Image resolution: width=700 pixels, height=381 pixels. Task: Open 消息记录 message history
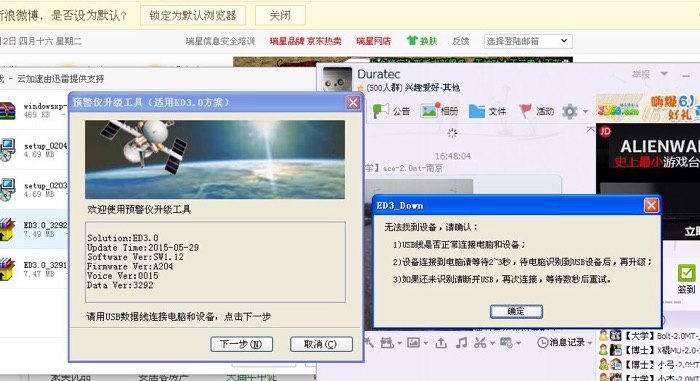(561, 343)
